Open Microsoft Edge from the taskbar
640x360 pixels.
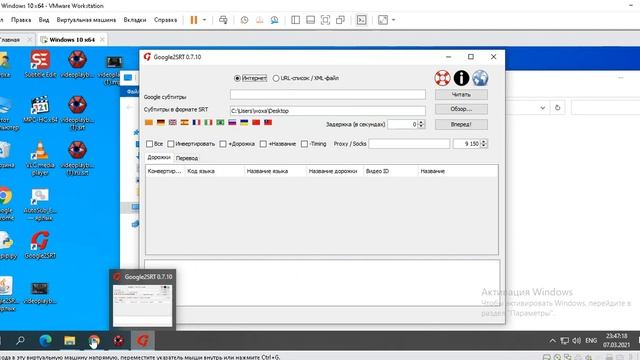click(x=45, y=340)
